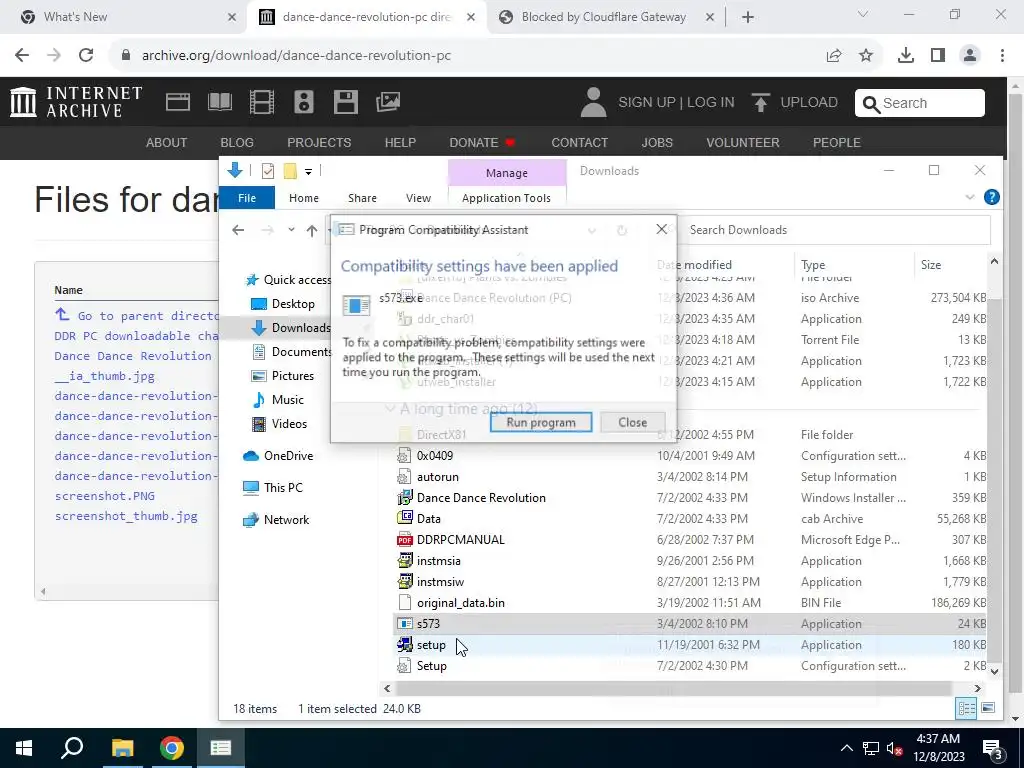1024x768 pixels.
Task: Open the Share ribbon tab
Action: 362,198
